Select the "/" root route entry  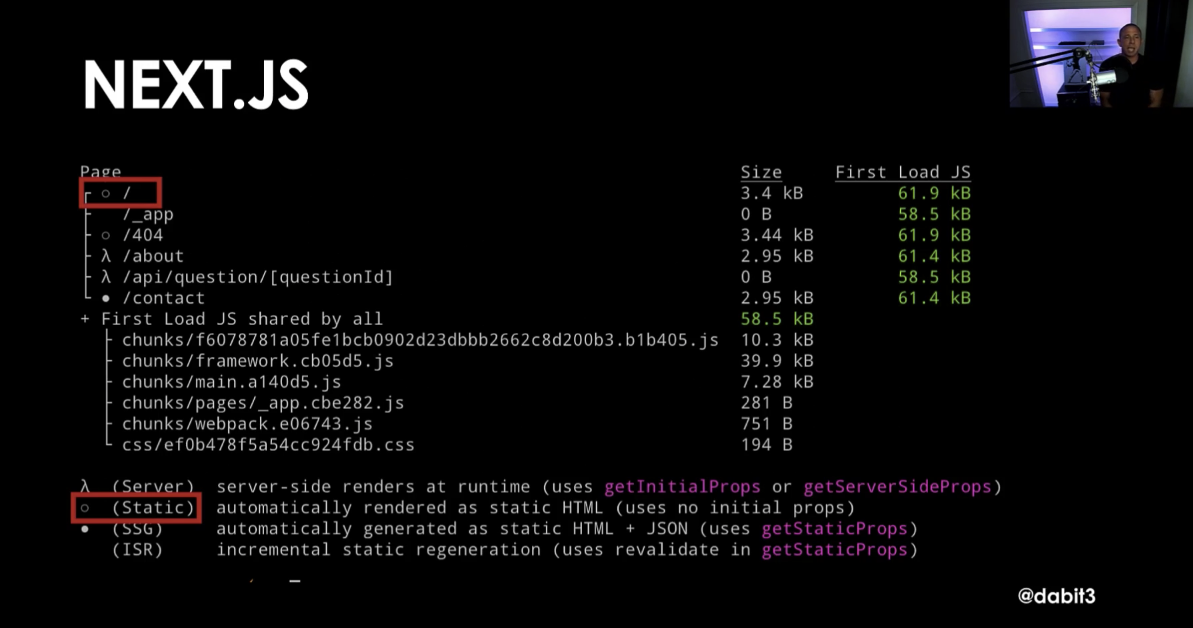point(127,193)
